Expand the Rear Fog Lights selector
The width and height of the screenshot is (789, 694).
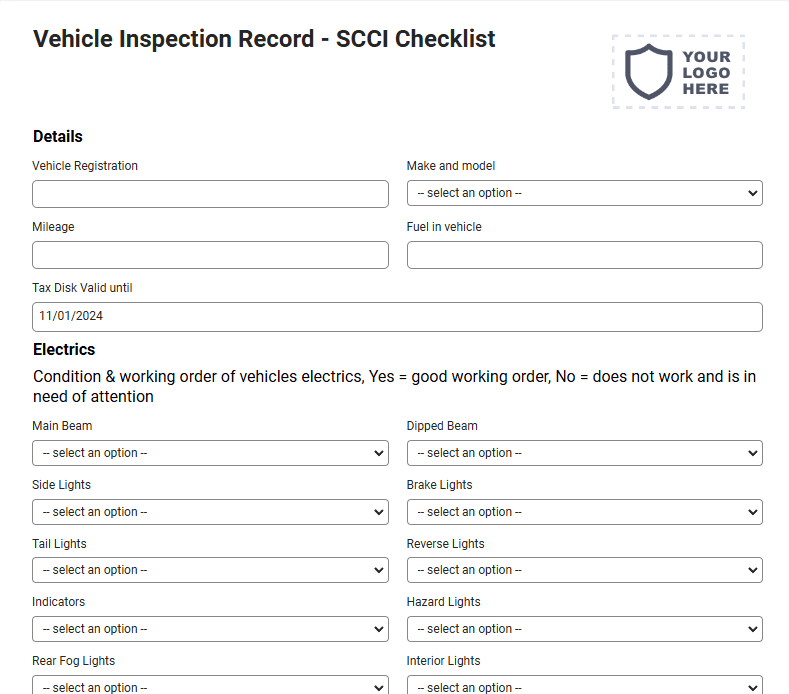[x=210, y=685]
